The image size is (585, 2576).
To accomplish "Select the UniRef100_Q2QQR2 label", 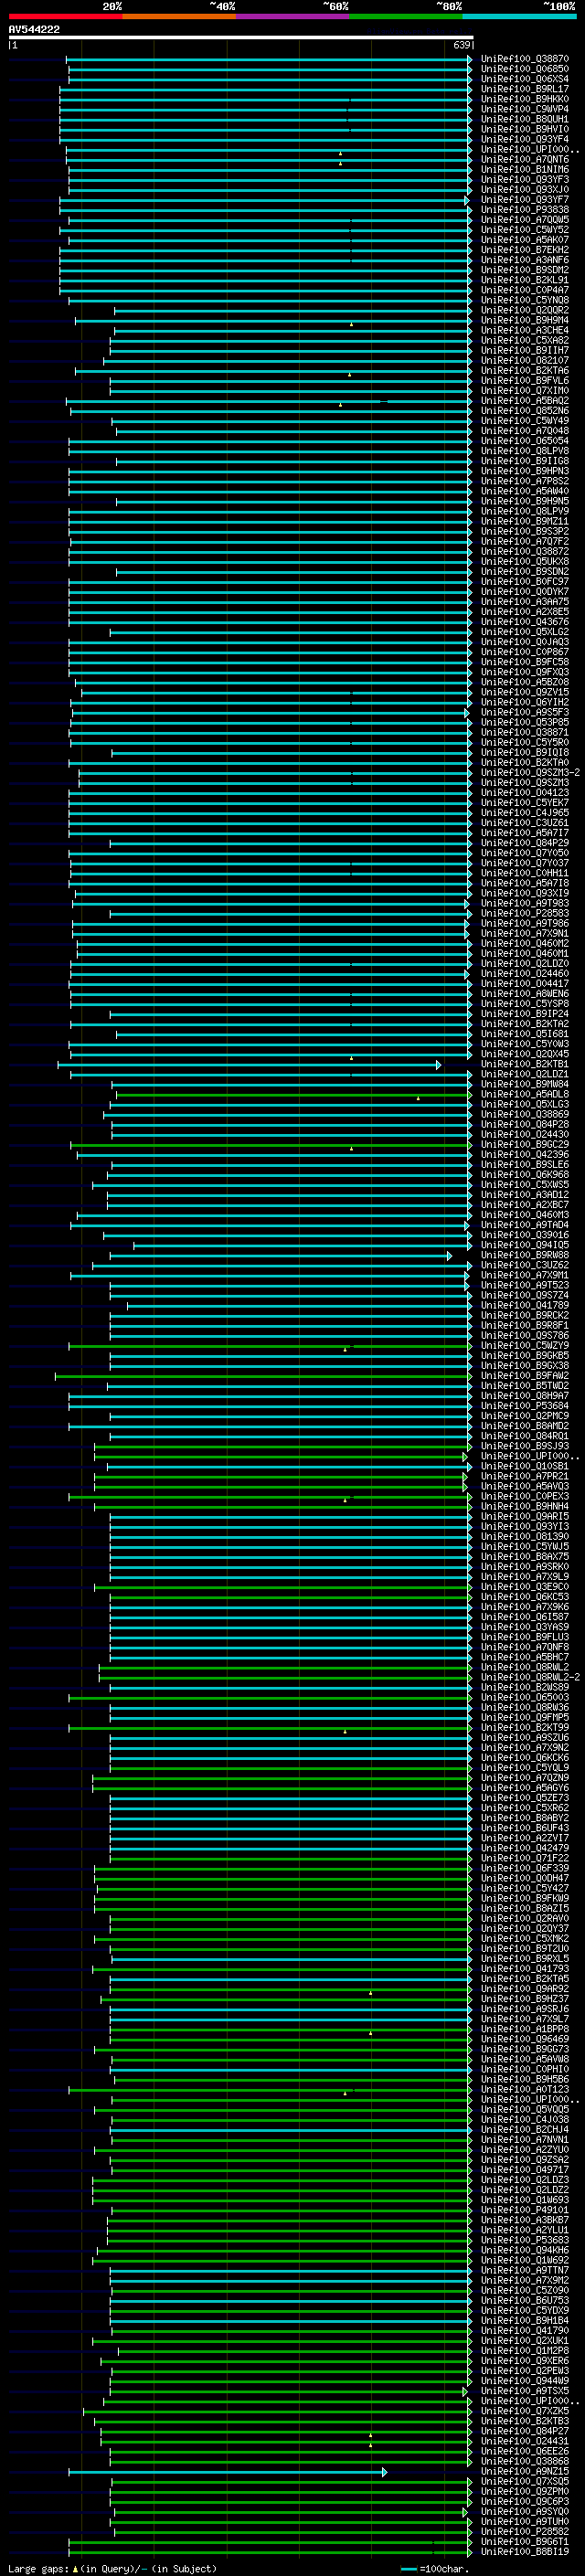I will tap(524, 310).
